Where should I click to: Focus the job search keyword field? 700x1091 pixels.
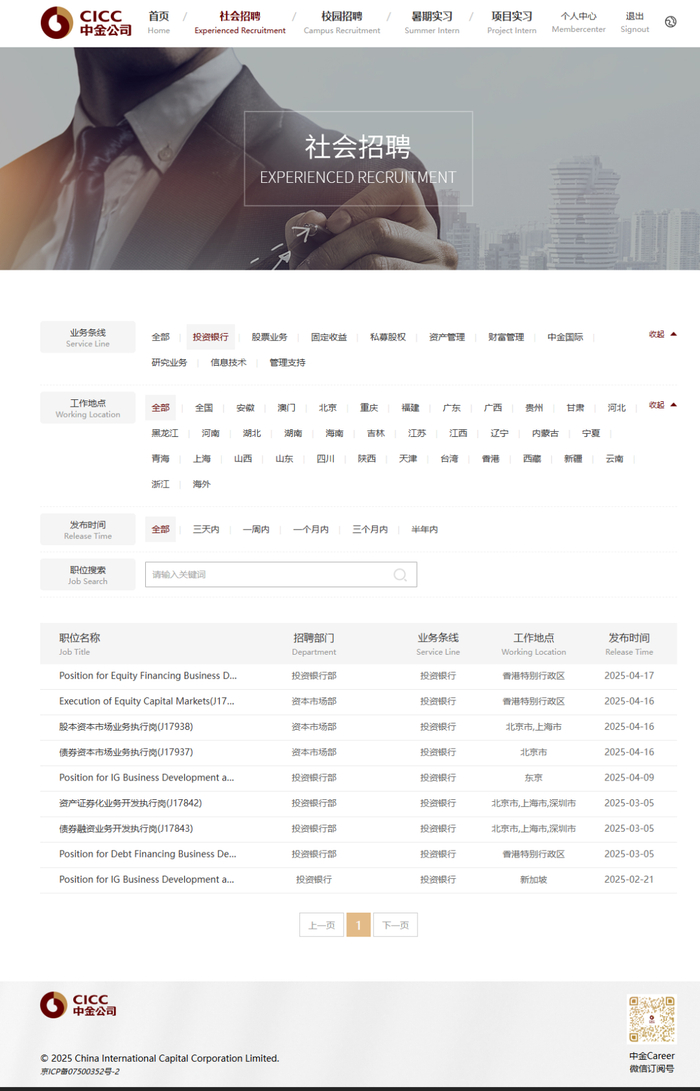pos(281,575)
